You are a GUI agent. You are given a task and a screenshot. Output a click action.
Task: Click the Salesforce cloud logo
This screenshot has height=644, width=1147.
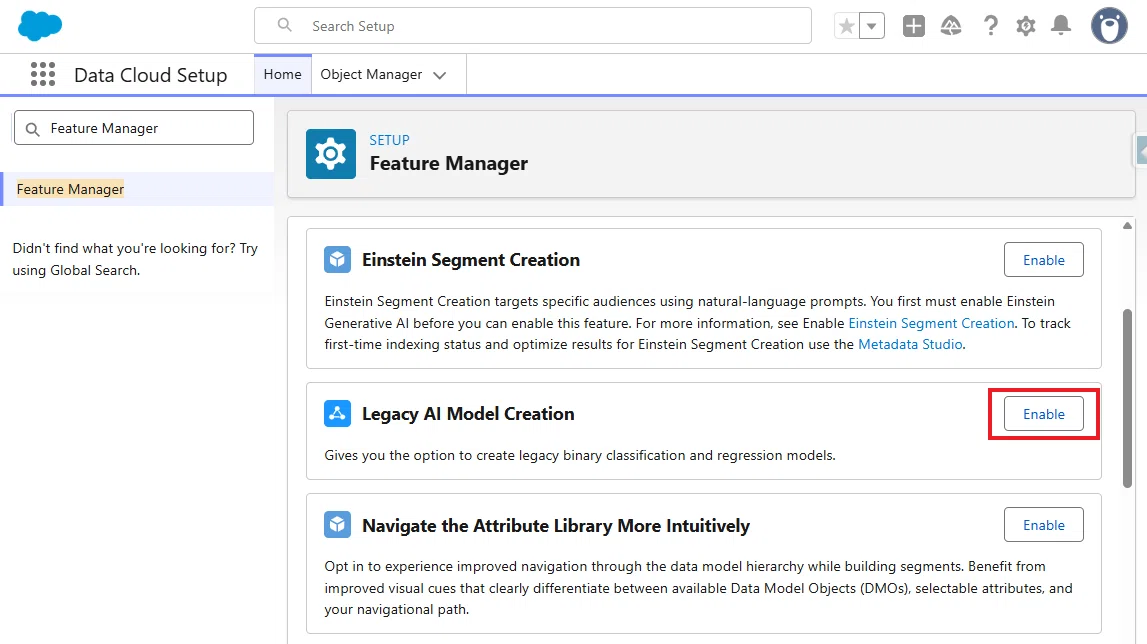(x=40, y=26)
